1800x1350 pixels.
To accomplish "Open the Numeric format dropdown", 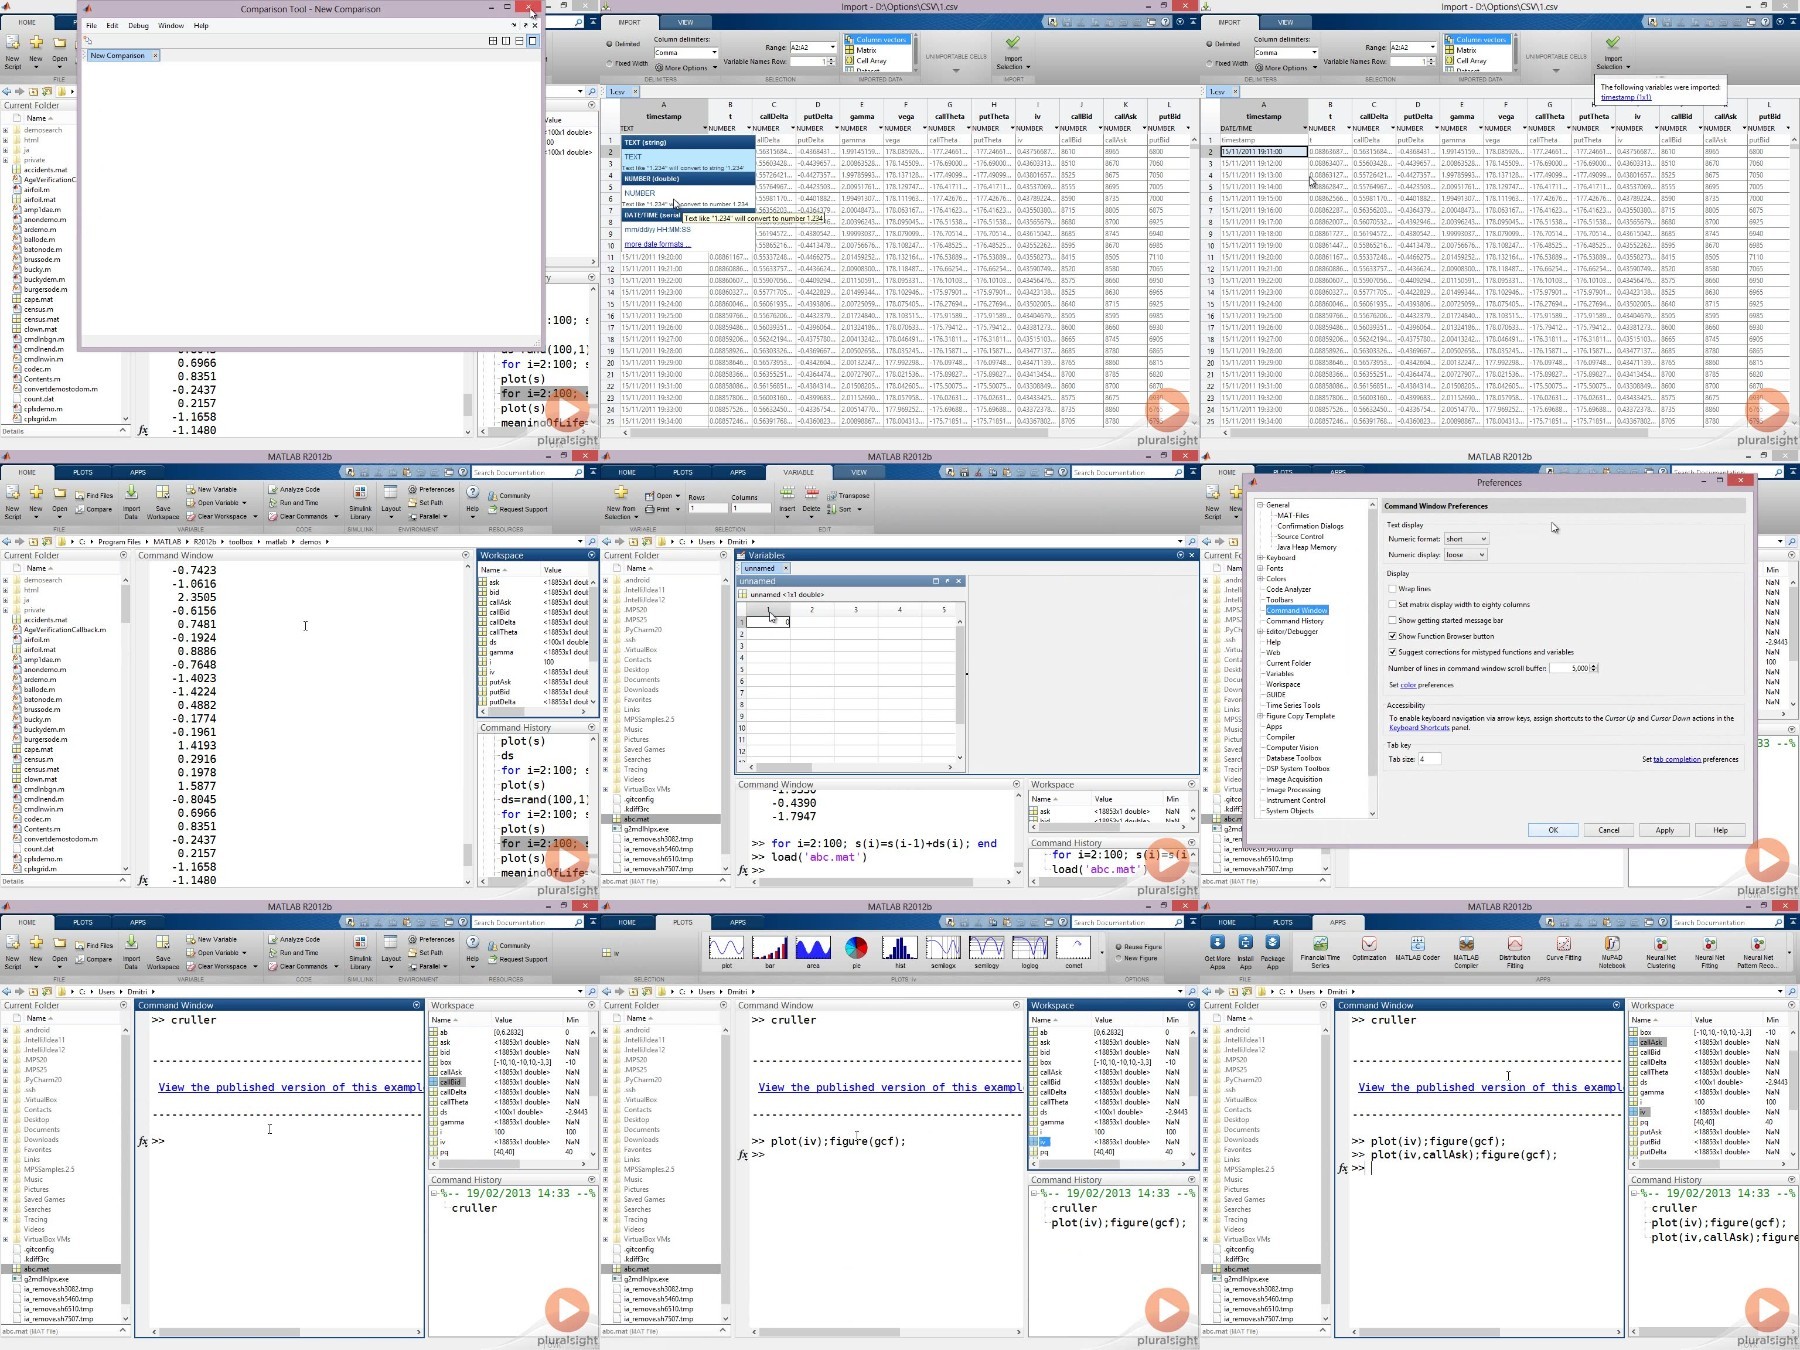I will pyautogui.click(x=1466, y=539).
